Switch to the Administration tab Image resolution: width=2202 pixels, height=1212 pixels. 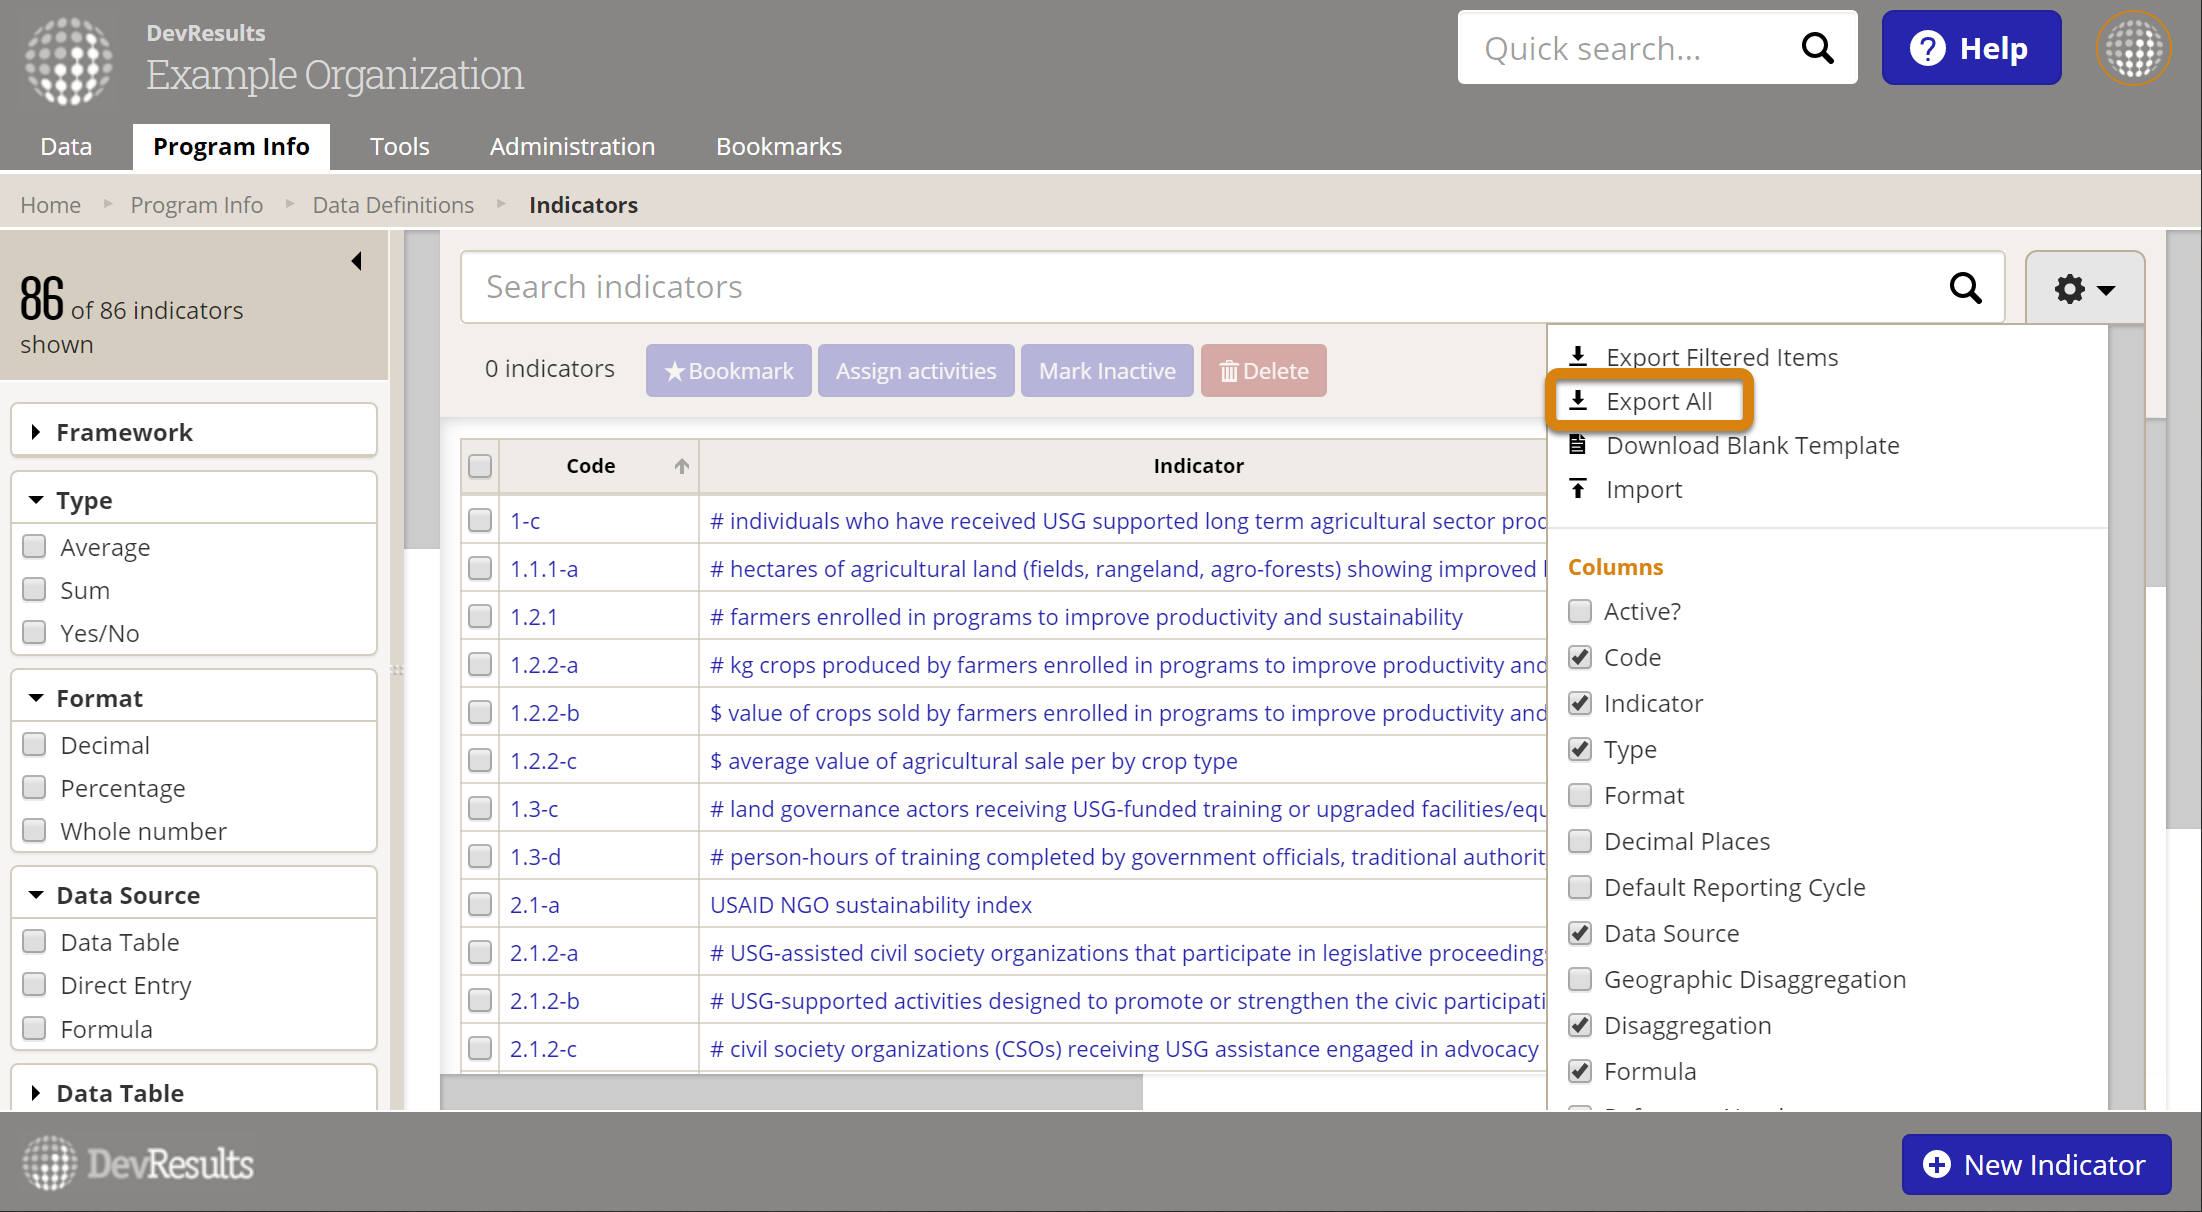(572, 147)
